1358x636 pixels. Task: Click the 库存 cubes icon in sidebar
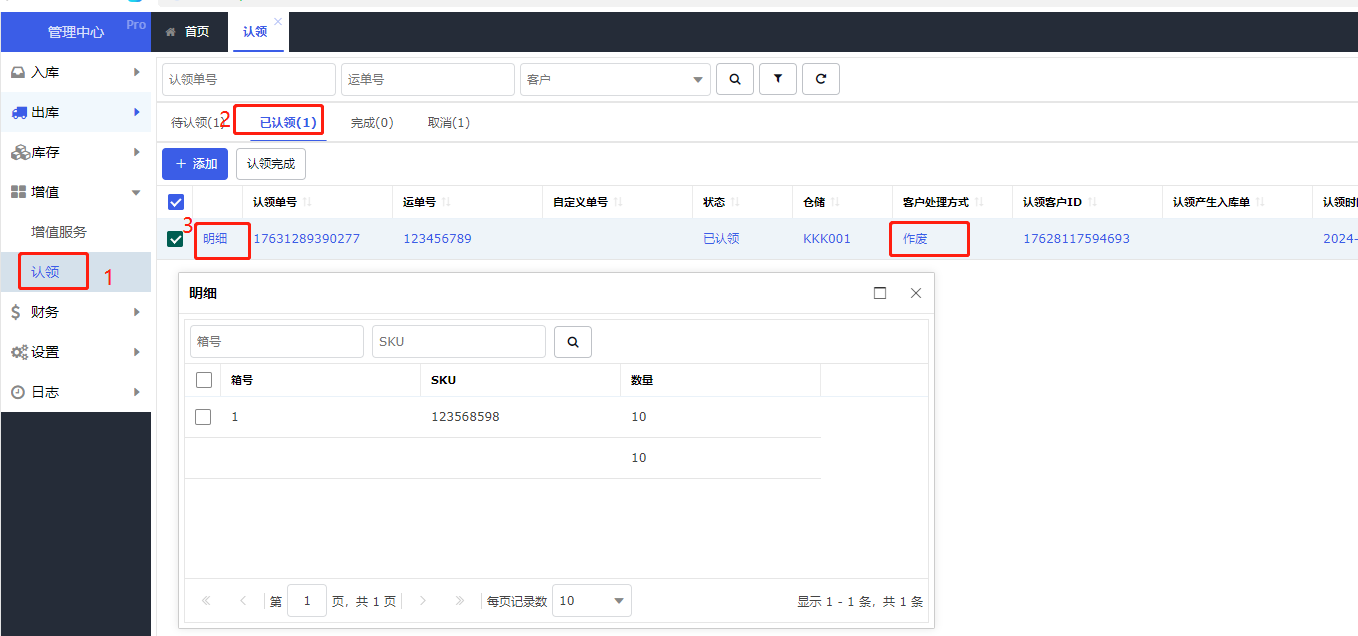click(20, 152)
